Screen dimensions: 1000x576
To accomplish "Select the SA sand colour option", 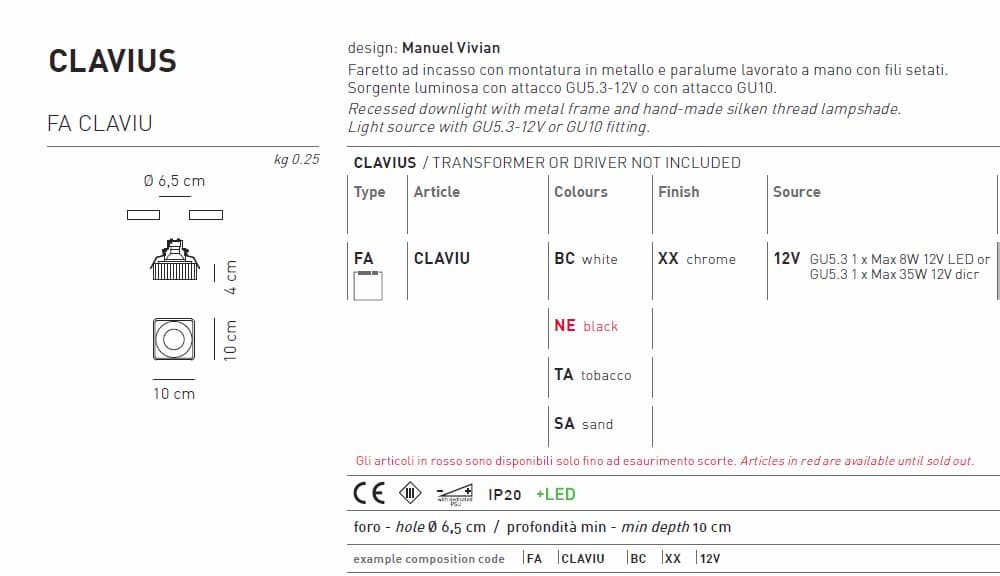I will 584,424.
